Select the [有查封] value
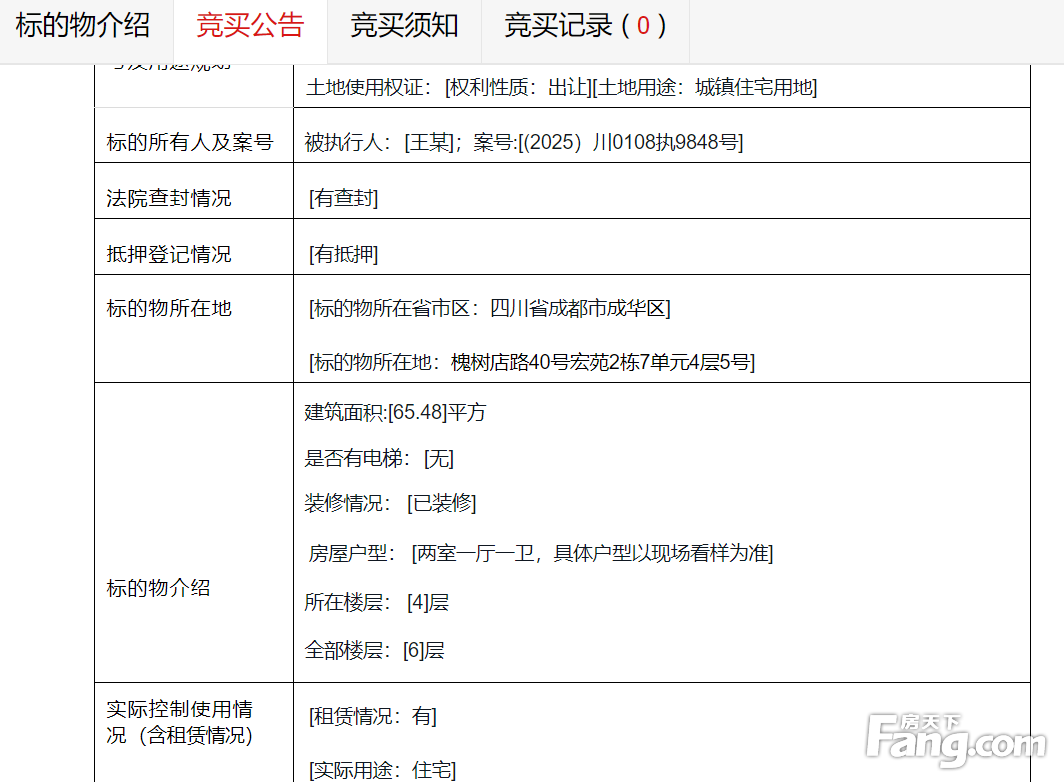Screen dimensions: 1064x782 click(x=343, y=198)
